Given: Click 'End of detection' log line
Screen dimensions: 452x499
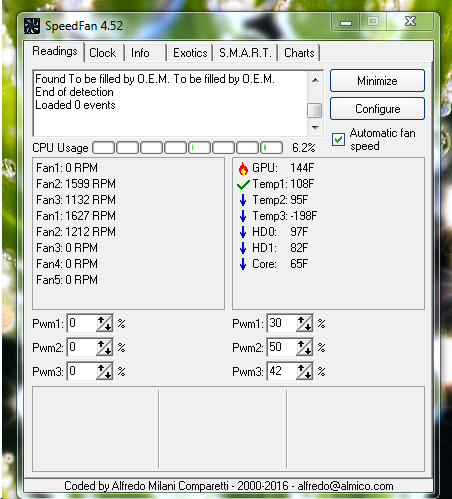Looking at the screenshot, I should click(x=74, y=92).
